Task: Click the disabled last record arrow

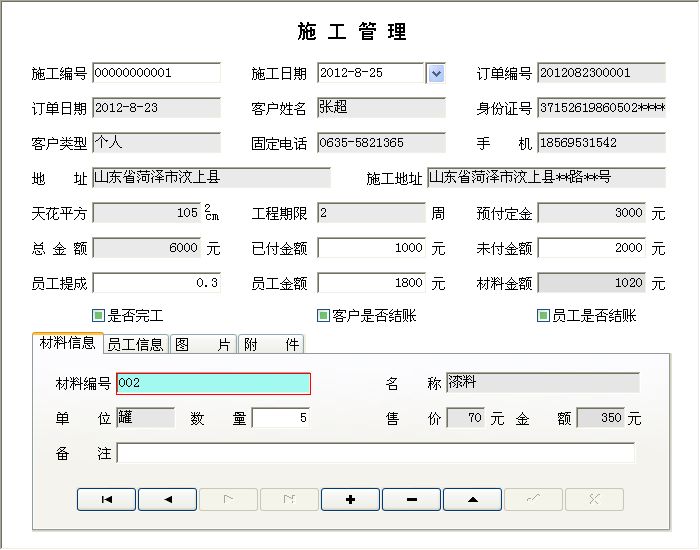Action: coord(289,499)
